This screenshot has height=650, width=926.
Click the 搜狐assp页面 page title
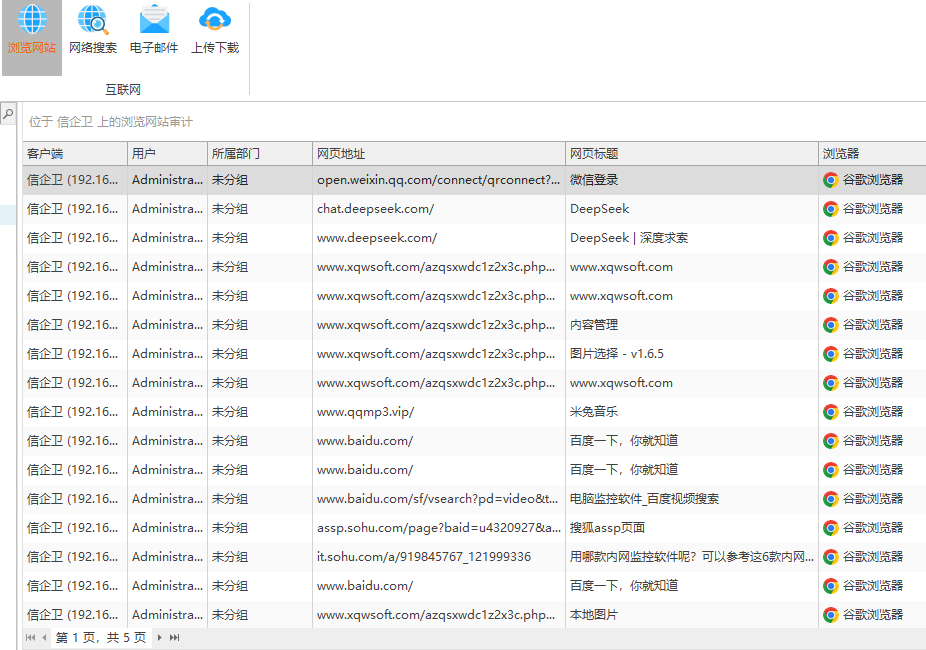607,528
